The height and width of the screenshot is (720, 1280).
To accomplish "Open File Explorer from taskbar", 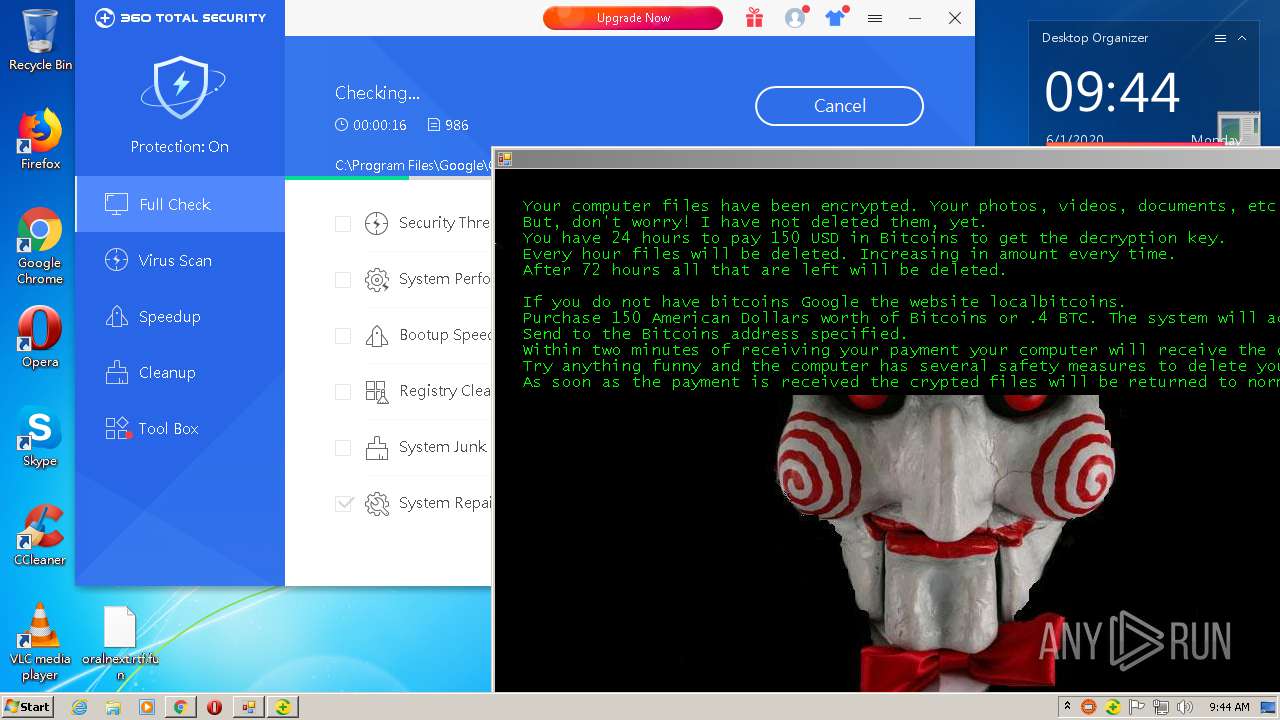I will click(113, 707).
